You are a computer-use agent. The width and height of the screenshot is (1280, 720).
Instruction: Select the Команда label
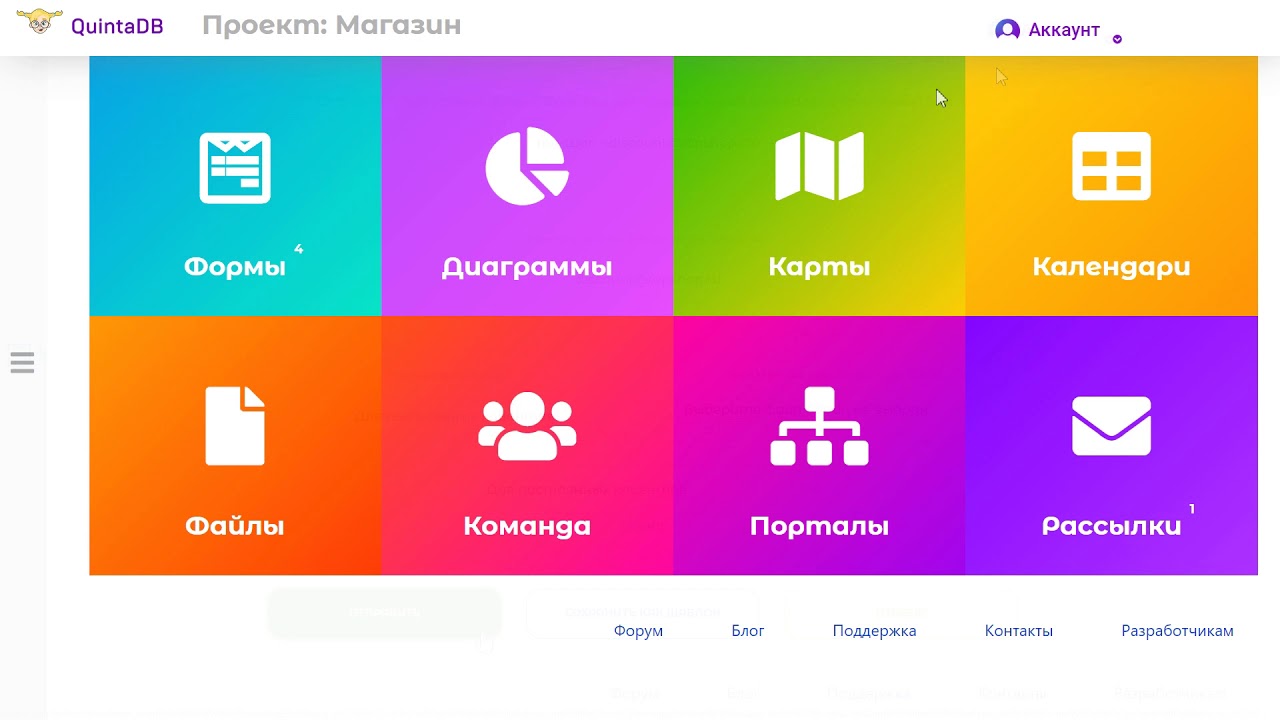527,526
